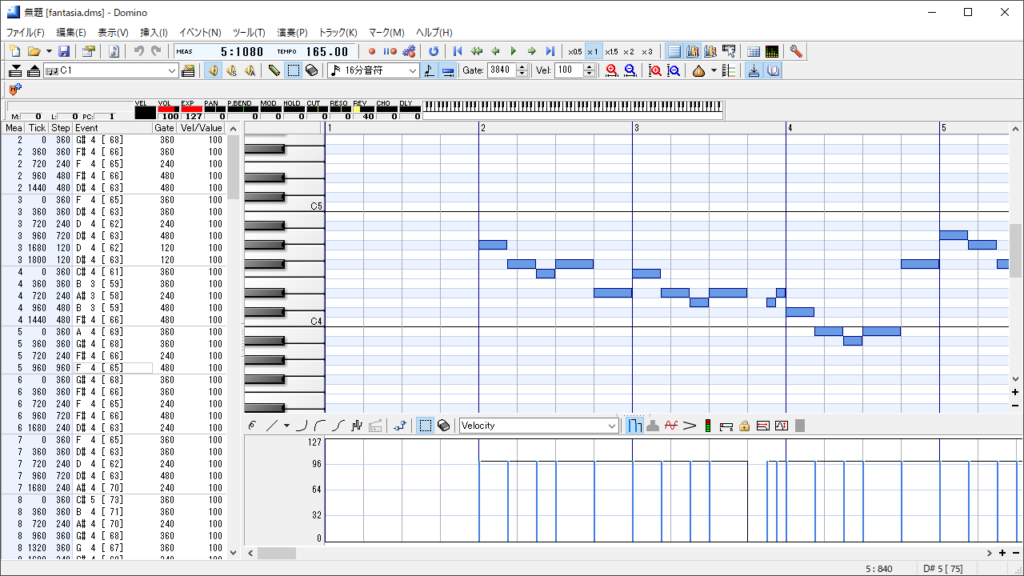Open settings with the wrench icon
This screenshot has height=576, width=1024.
point(795,52)
